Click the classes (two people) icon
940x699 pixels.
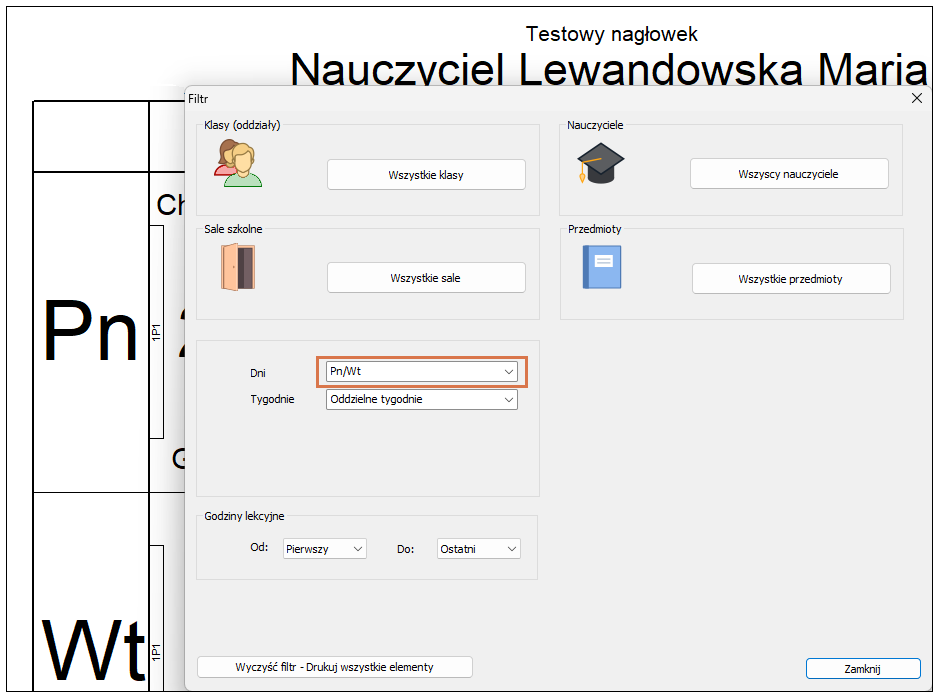coord(238,164)
